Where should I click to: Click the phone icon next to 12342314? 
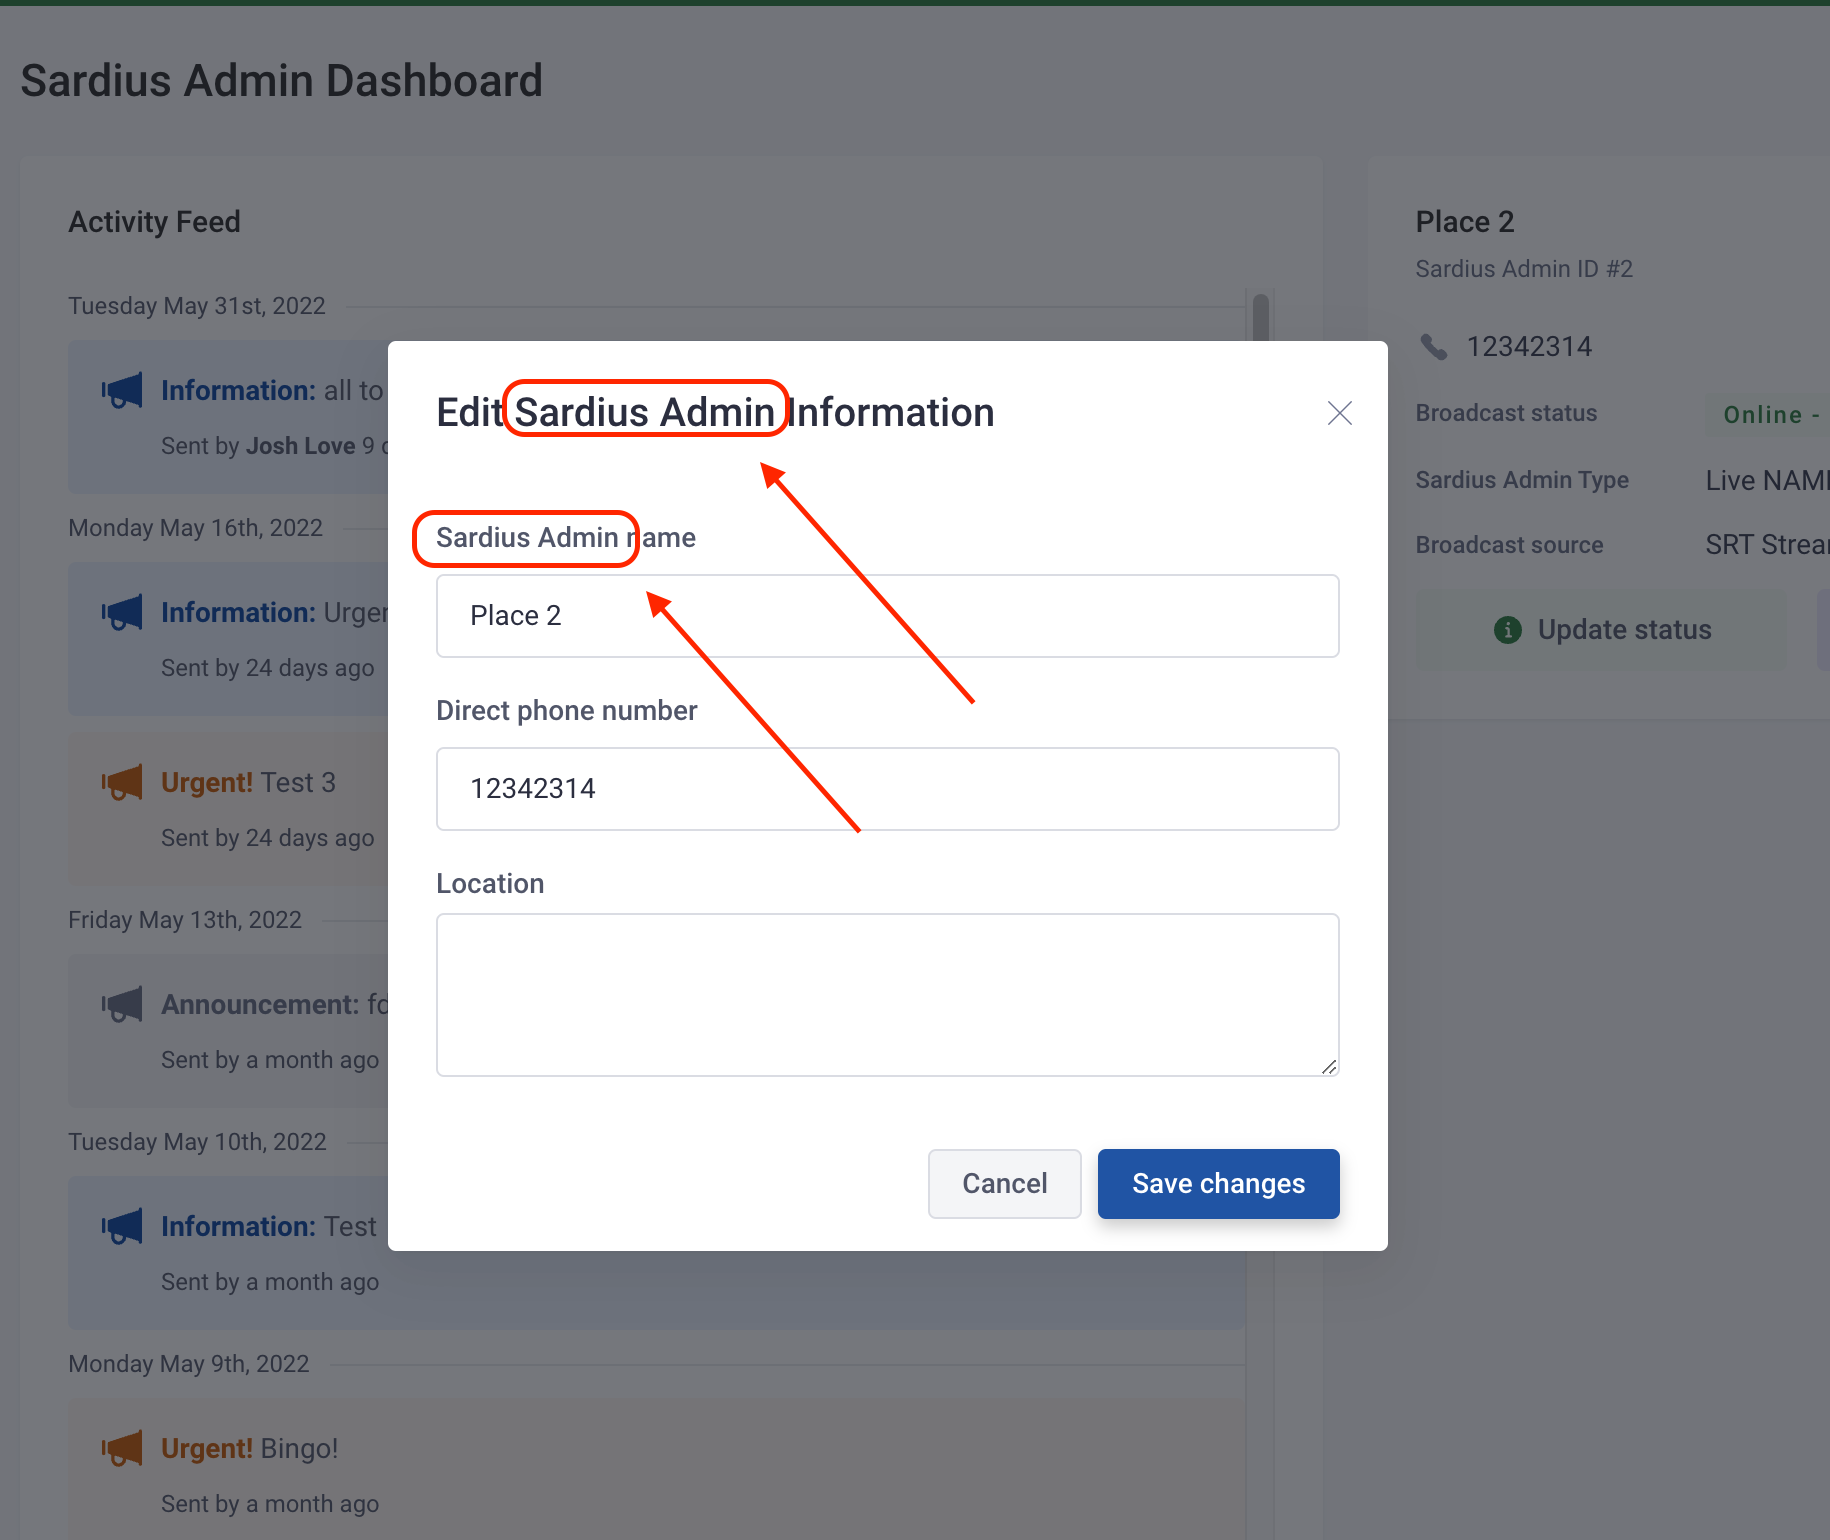[1434, 347]
